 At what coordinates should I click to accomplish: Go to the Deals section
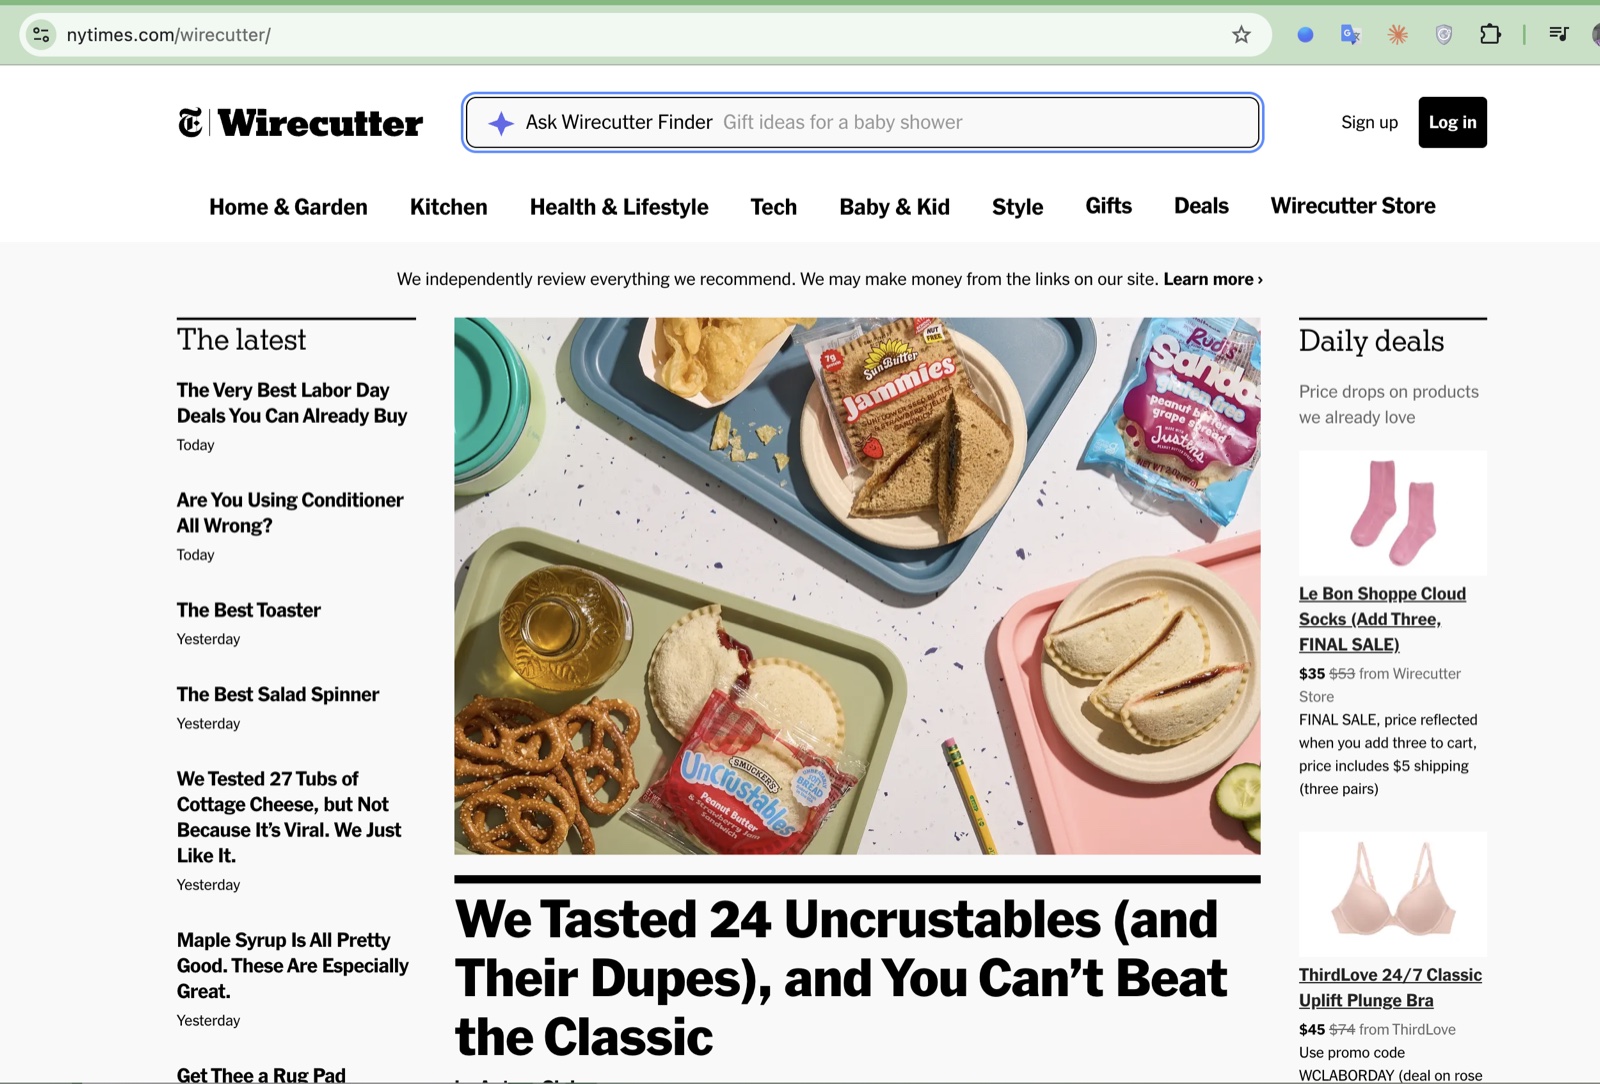1201,206
